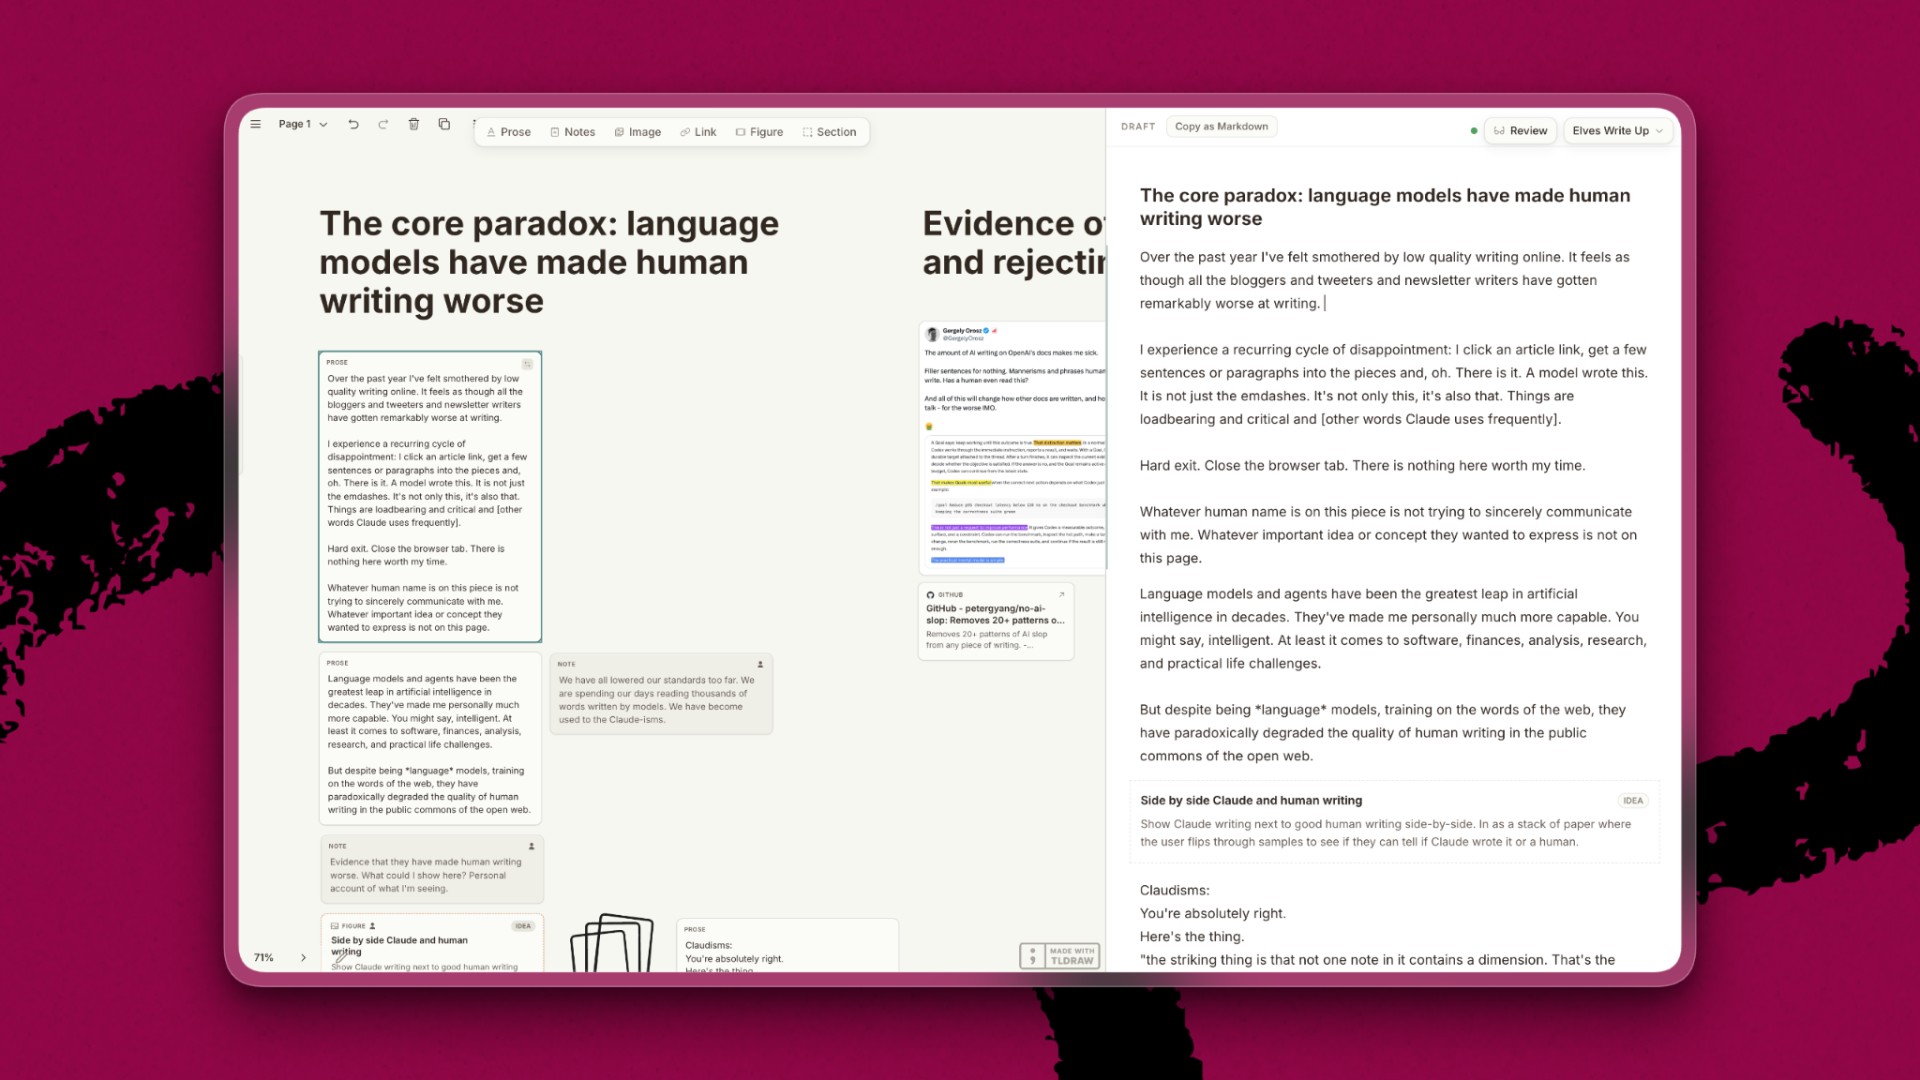Select the Prose tool

[x=508, y=132]
